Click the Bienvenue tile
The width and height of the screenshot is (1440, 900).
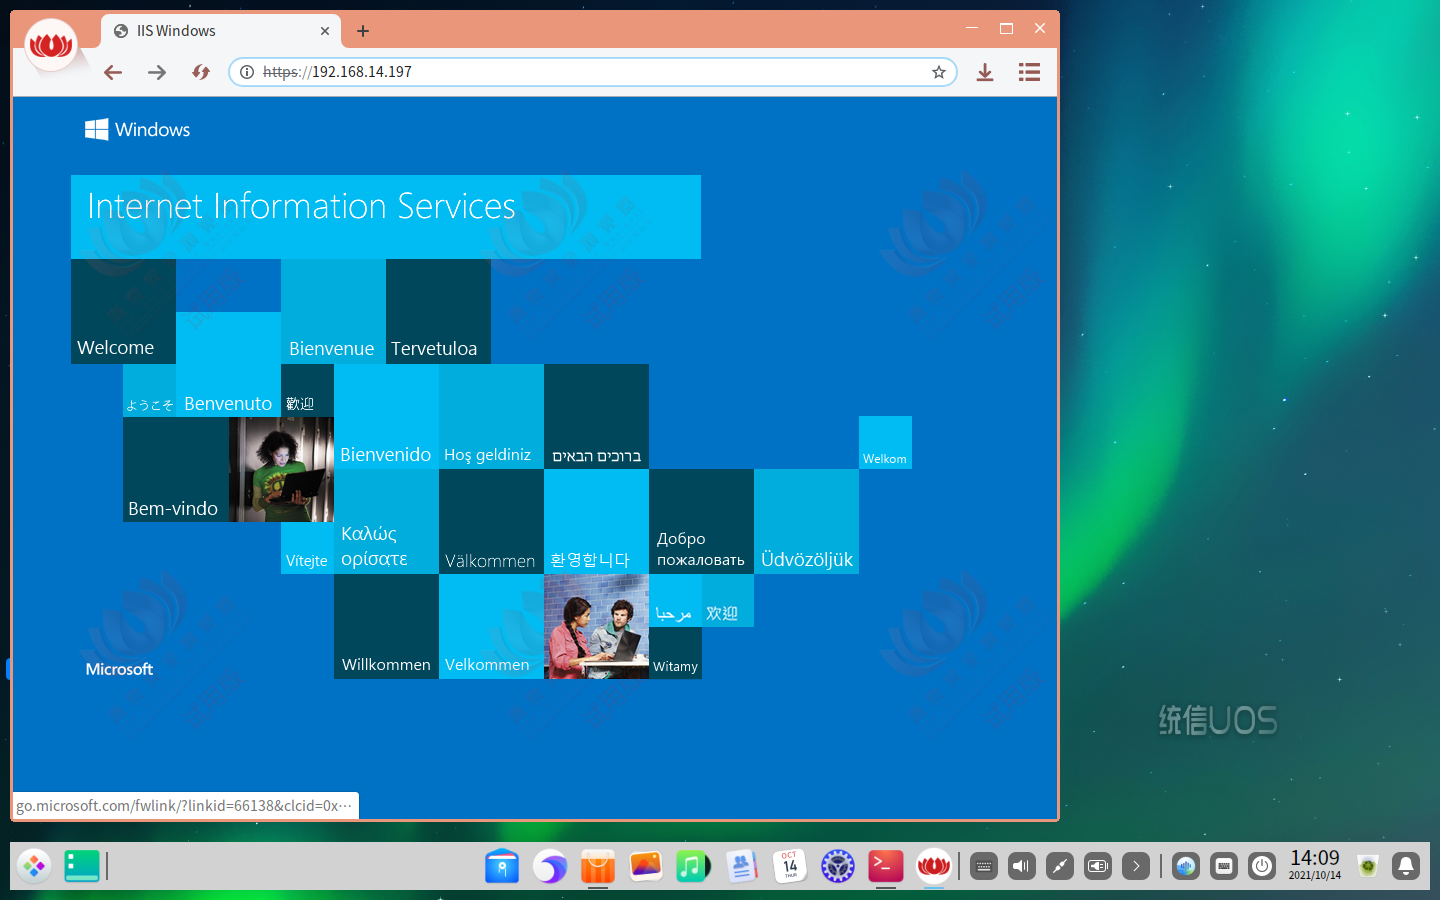pyautogui.click(x=333, y=311)
